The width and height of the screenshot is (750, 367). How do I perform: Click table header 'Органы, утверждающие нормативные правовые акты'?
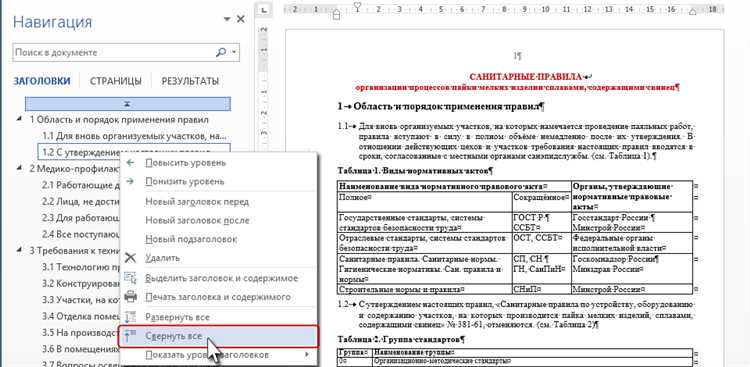[x=631, y=196]
